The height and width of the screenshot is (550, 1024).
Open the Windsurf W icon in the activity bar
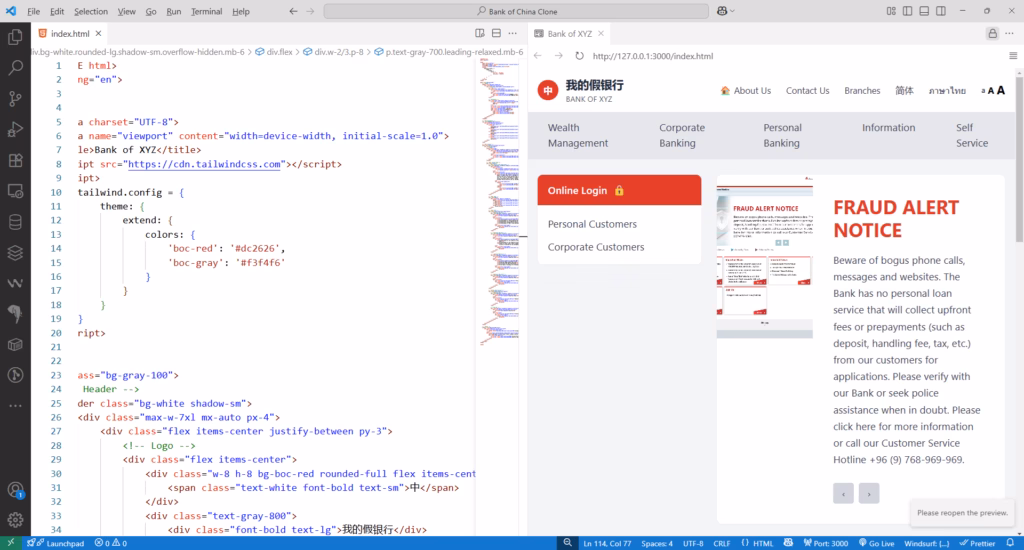(15, 283)
